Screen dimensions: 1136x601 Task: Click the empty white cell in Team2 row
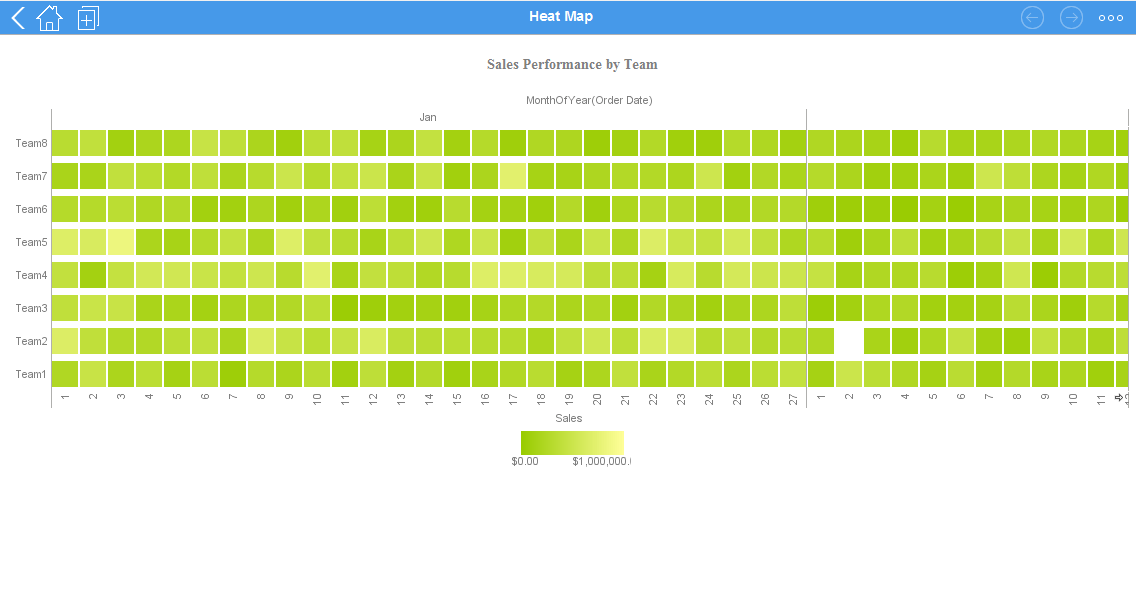[x=849, y=341]
